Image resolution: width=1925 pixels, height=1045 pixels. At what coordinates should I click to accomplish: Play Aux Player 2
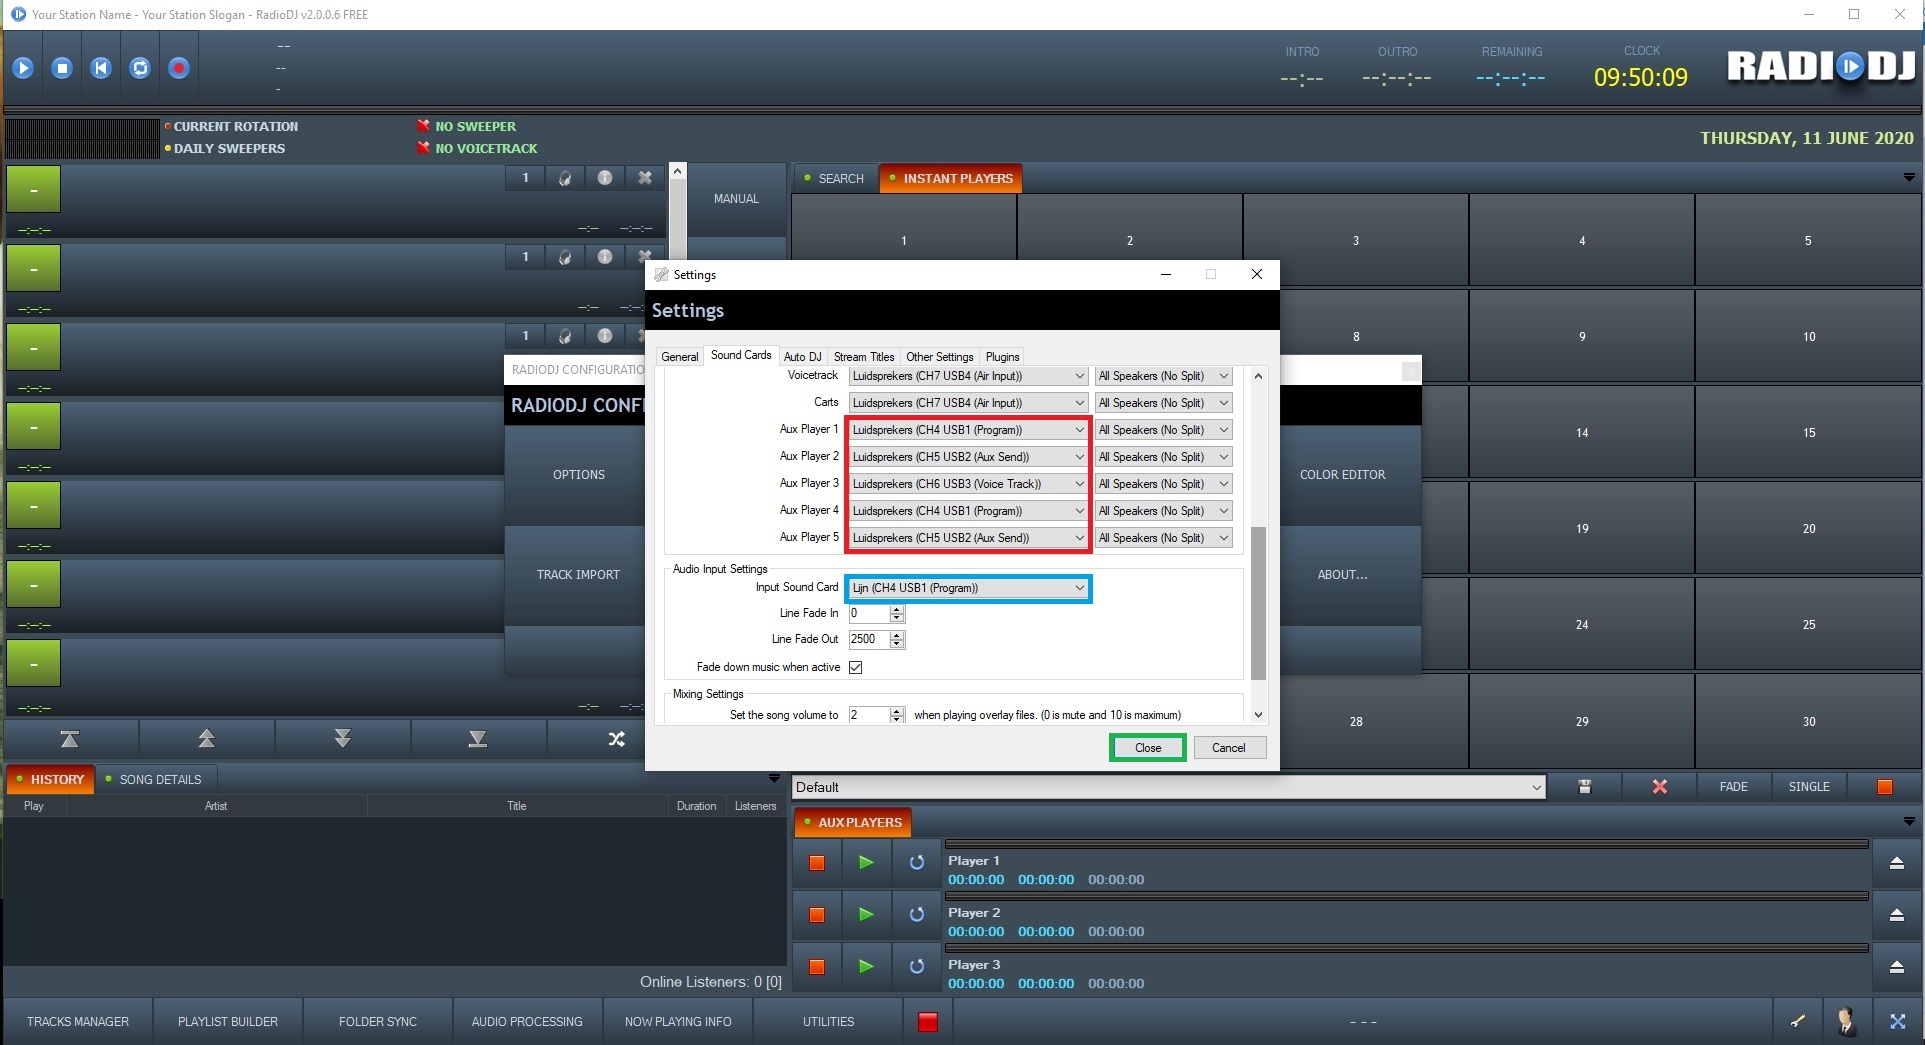[866, 914]
